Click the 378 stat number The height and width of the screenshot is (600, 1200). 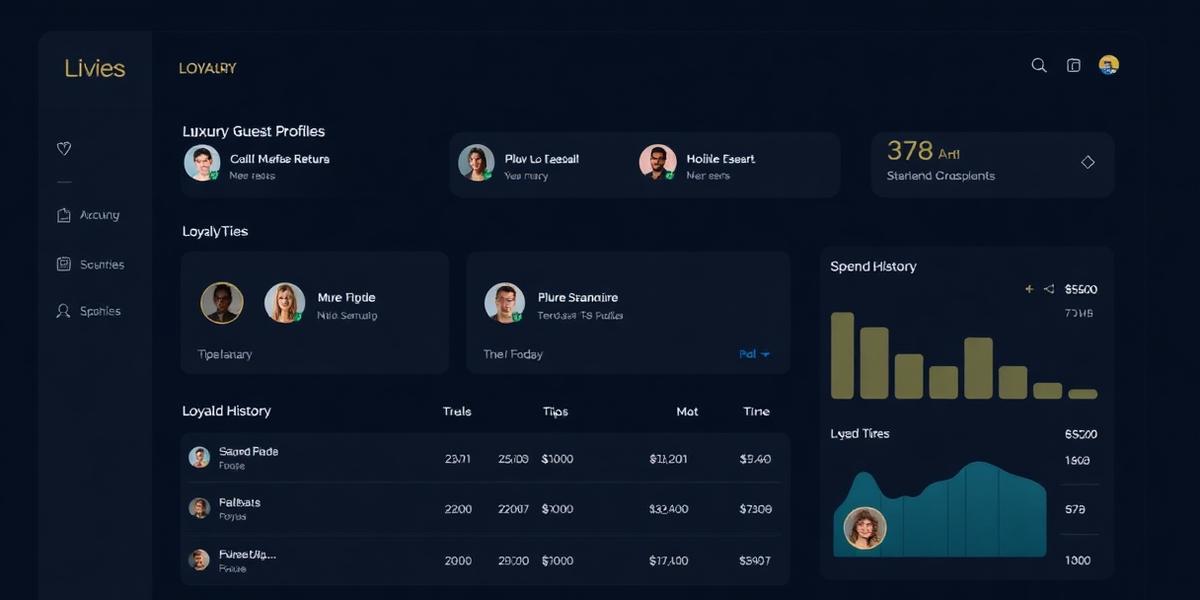[x=910, y=150]
